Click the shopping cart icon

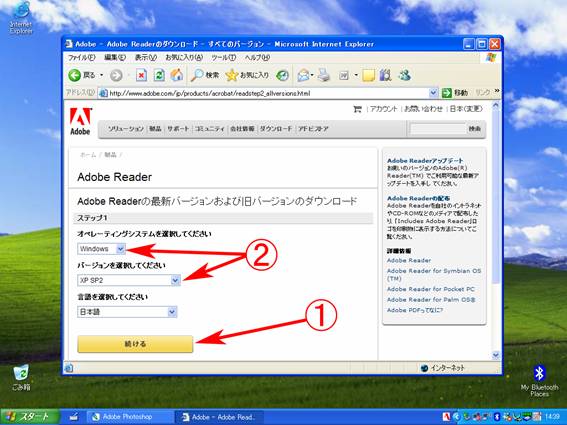pos(357,109)
